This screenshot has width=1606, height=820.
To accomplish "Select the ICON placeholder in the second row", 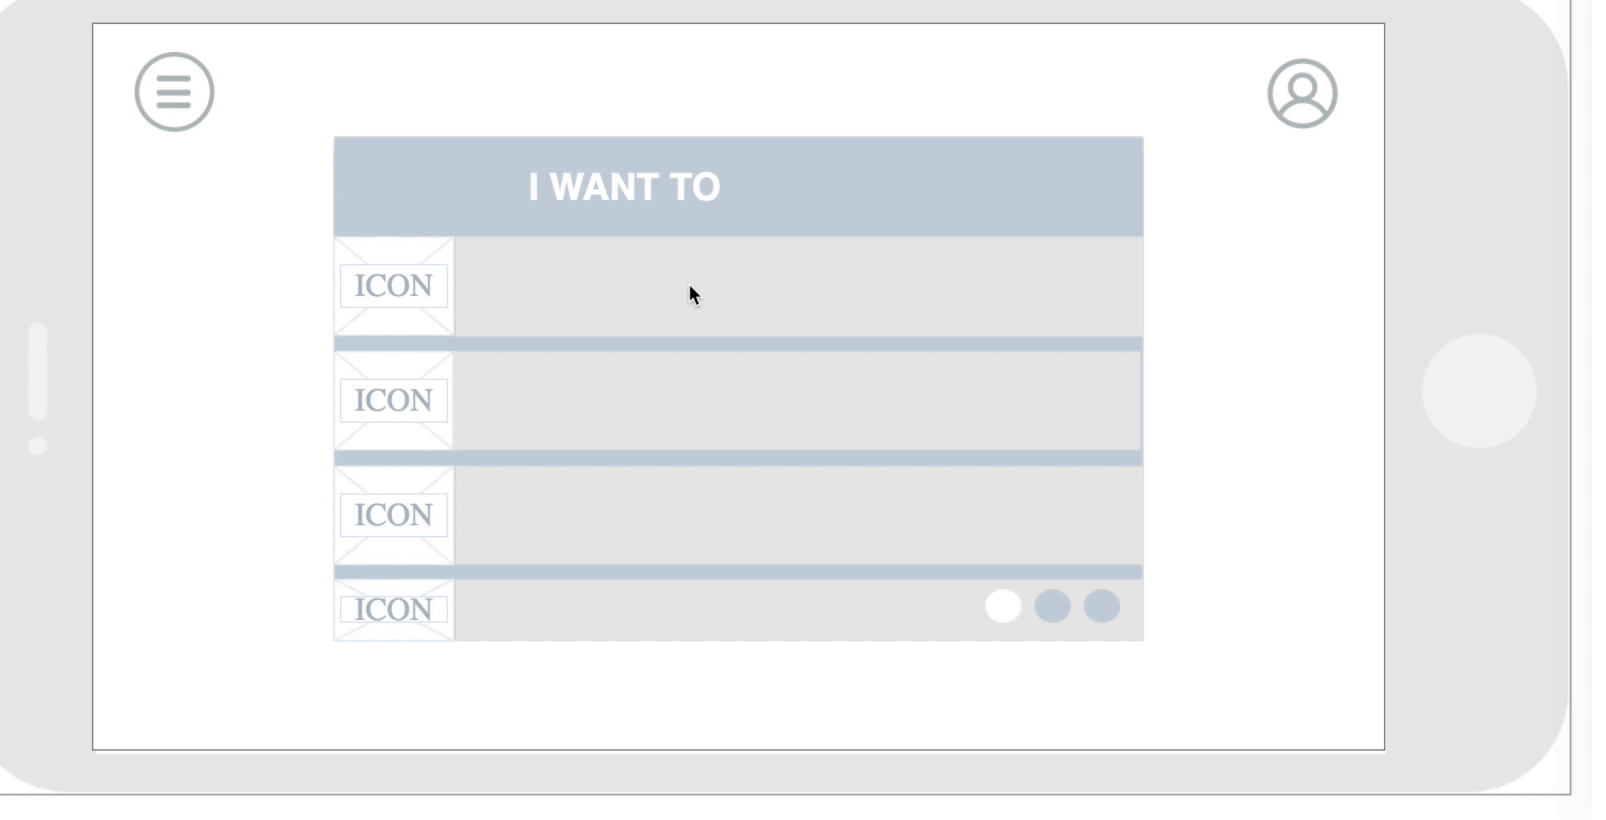I will click(x=394, y=400).
